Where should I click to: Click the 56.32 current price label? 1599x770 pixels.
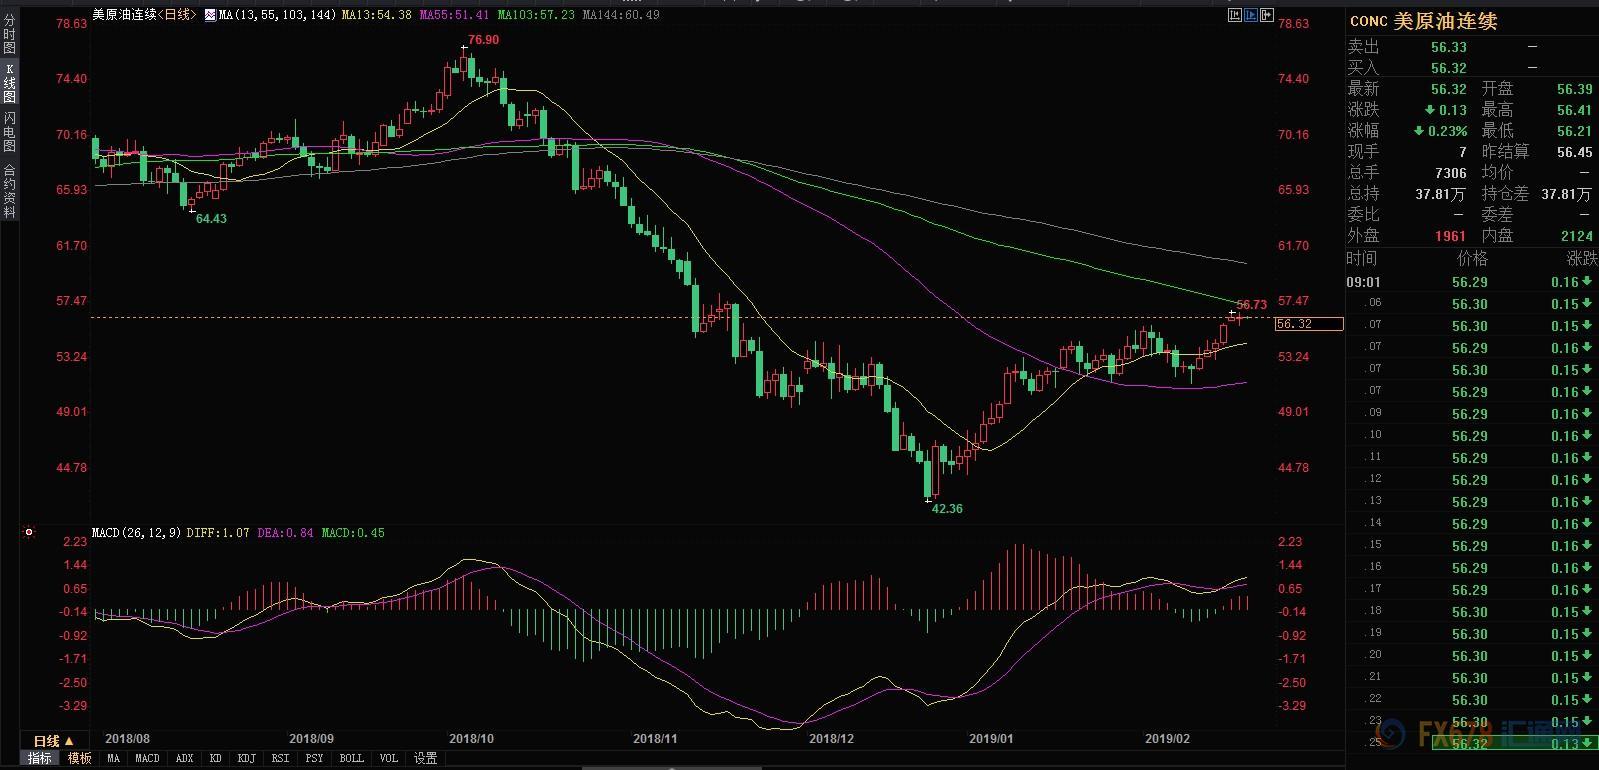click(1309, 324)
